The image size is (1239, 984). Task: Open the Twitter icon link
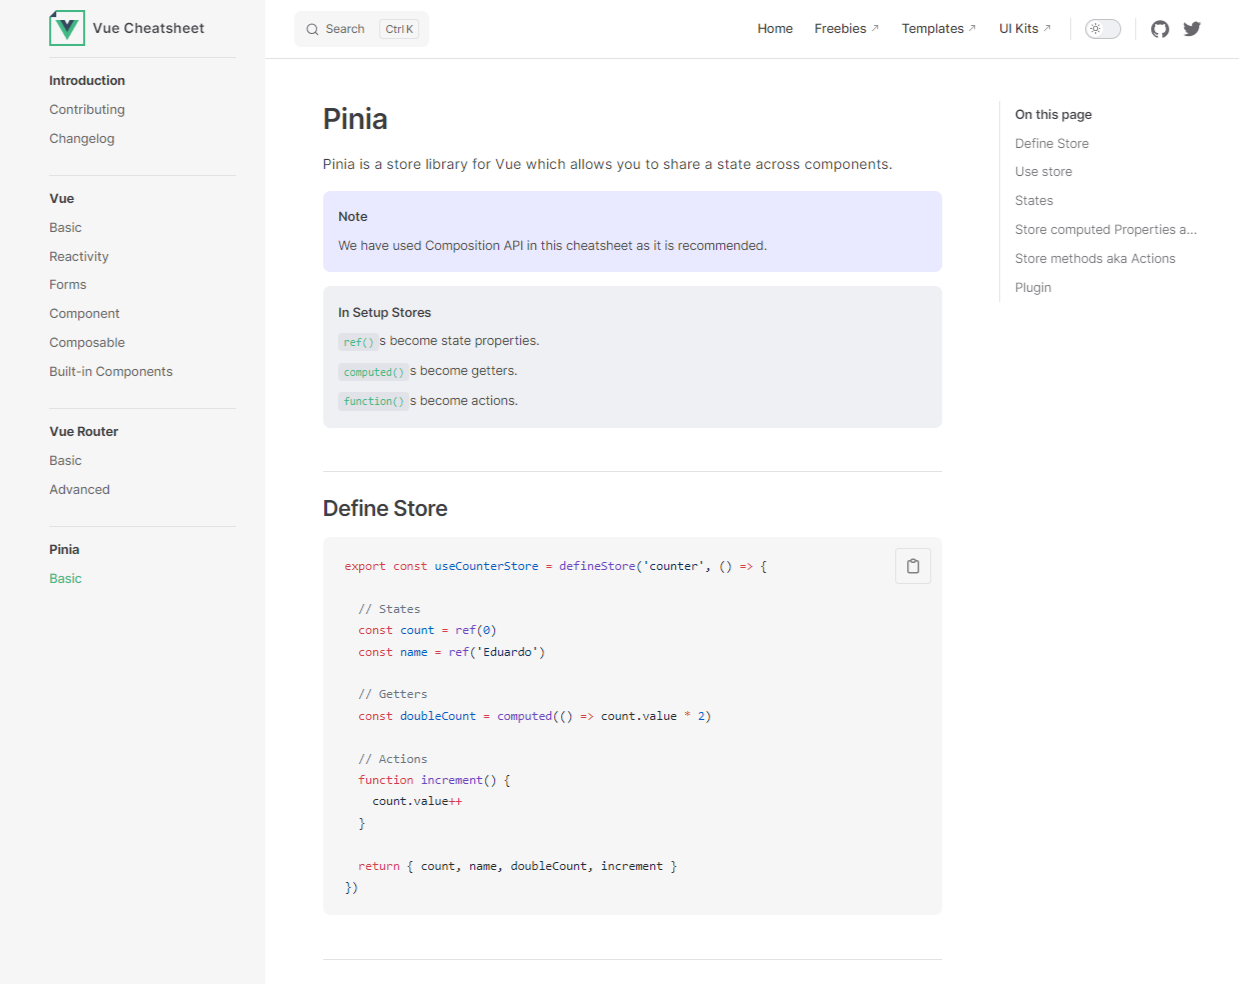coord(1192,29)
